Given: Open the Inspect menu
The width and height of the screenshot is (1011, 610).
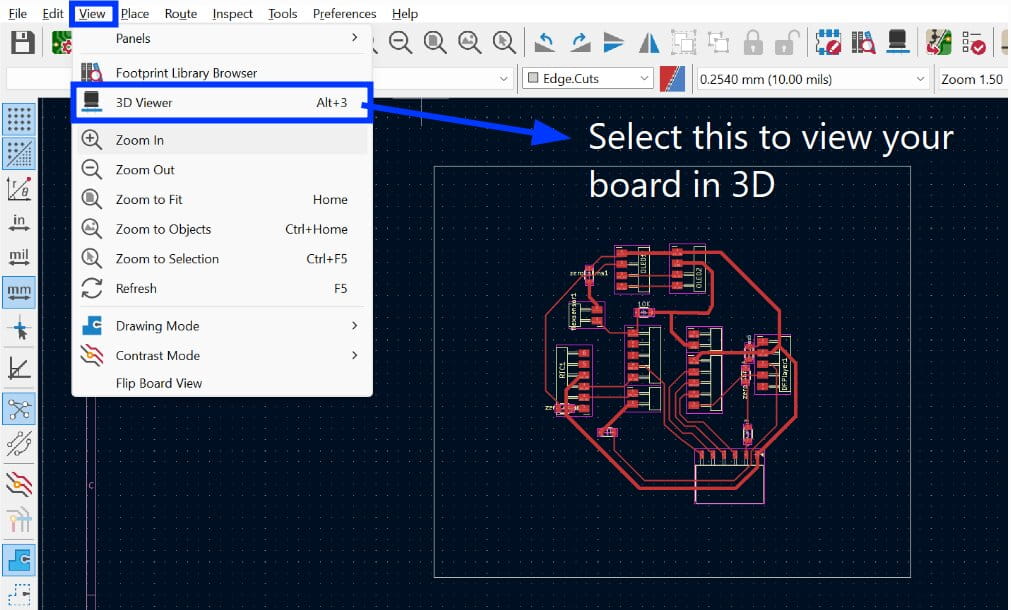Looking at the screenshot, I should 232,14.
